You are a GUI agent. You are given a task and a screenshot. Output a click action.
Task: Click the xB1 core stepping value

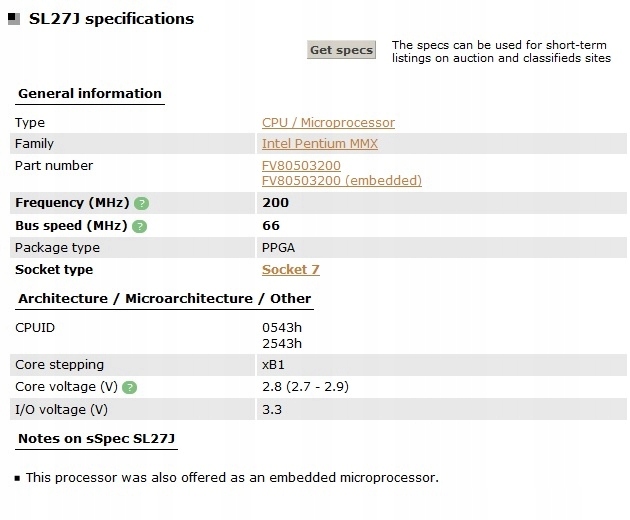coord(273,365)
